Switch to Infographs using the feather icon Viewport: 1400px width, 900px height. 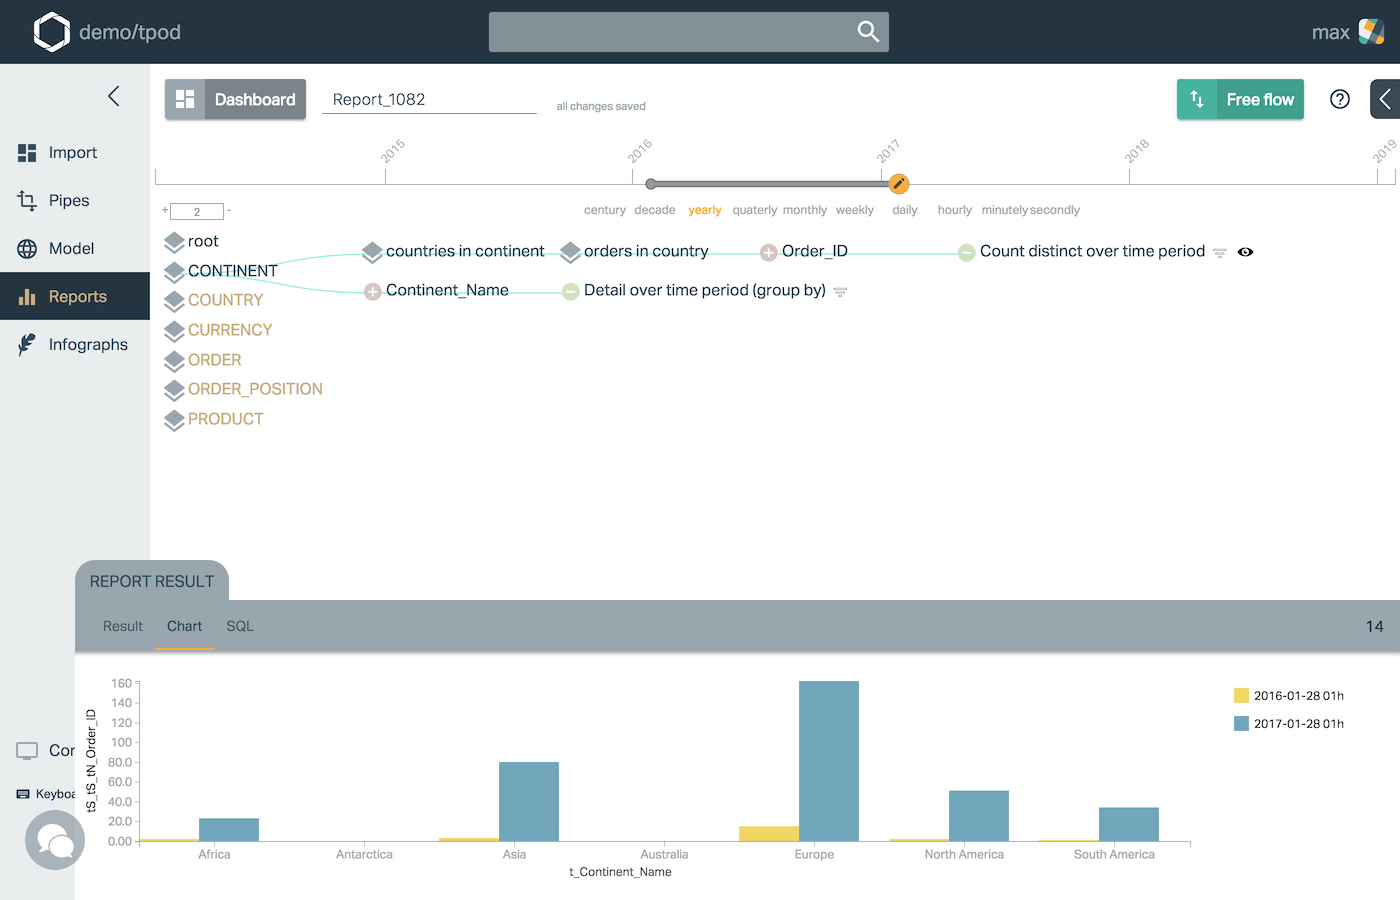pyautogui.click(x=28, y=344)
